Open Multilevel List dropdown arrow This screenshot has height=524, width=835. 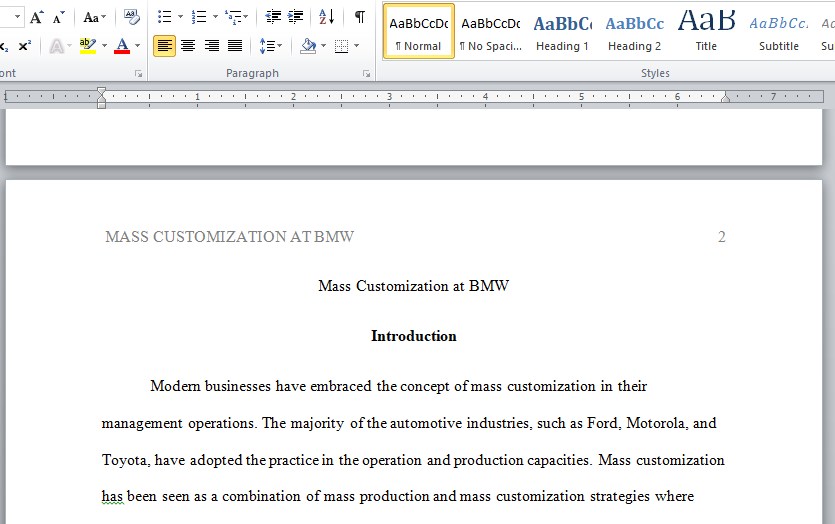pyautogui.click(x=245, y=17)
